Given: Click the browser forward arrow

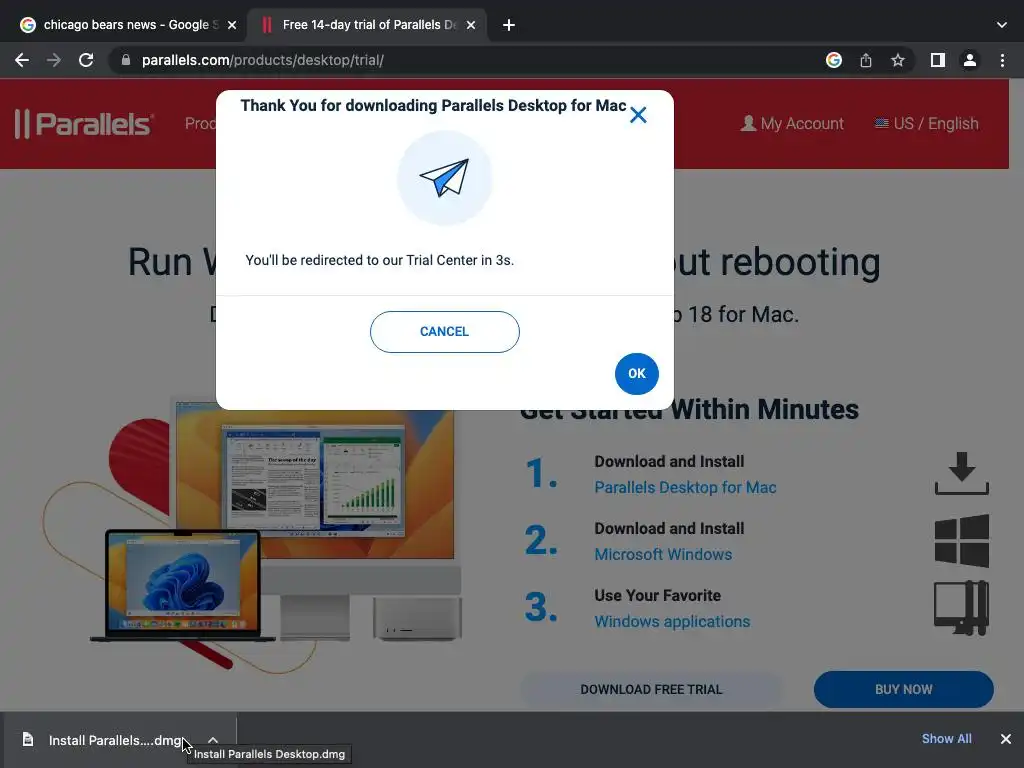Looking at the screenshot, I should click(x=54, y=60).
